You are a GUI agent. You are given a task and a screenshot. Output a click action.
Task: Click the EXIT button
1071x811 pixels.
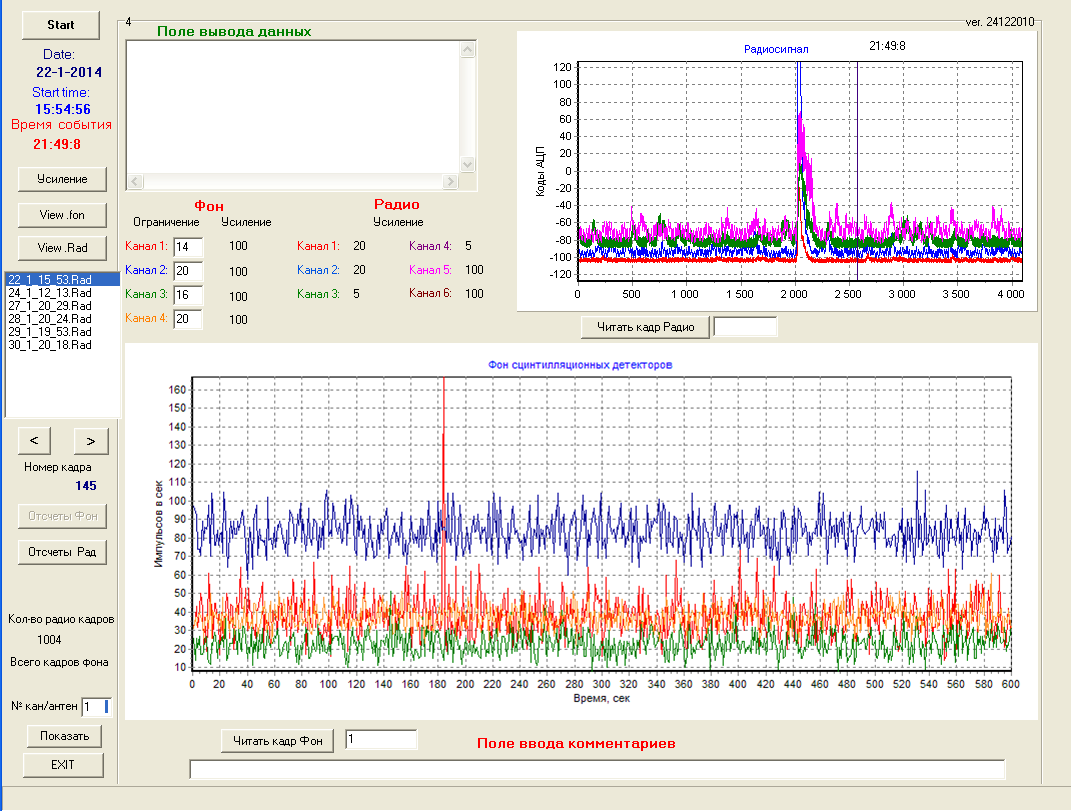click(x=63, y=765)
